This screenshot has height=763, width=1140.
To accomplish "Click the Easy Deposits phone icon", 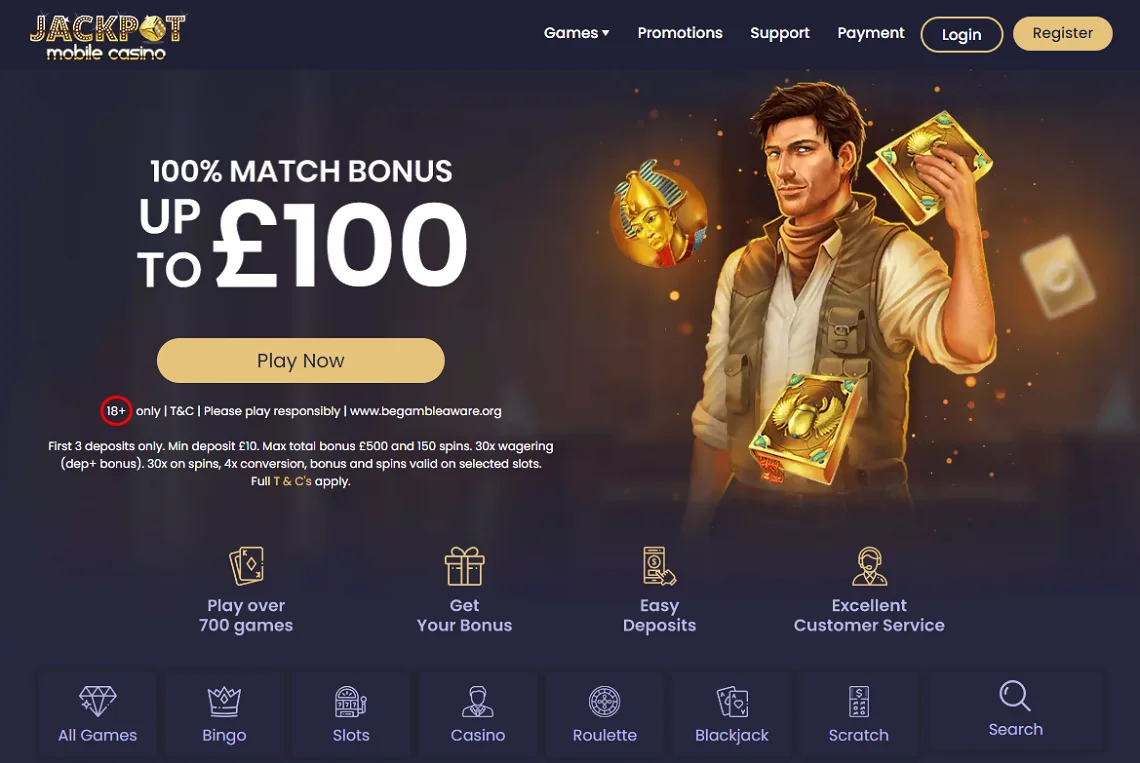I will pos(659,566).
